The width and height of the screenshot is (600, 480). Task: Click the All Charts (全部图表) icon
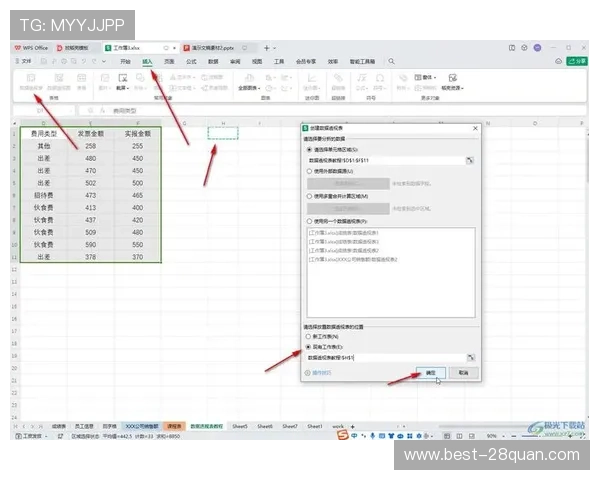[x=249, y=78]
